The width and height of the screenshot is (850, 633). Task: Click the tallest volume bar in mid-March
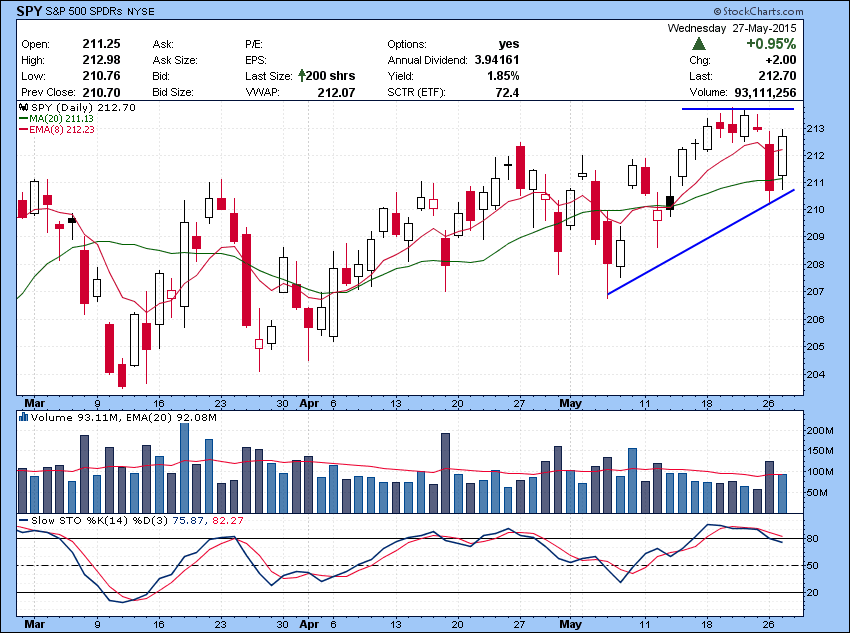(x=184, y=468)
